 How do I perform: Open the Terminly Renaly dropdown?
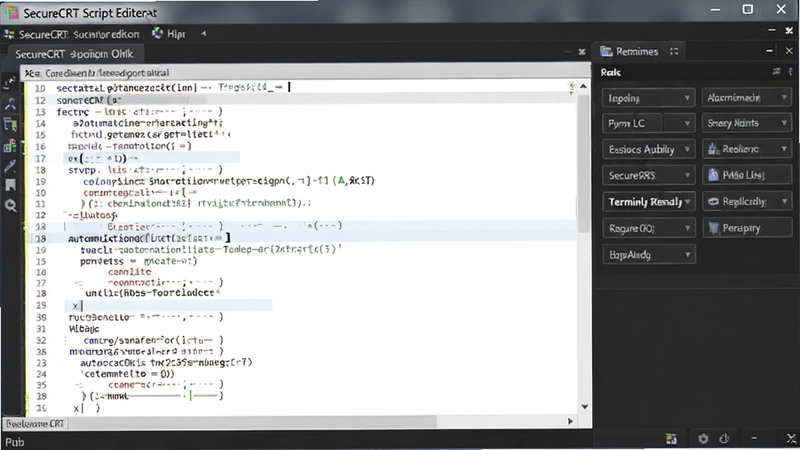(x=648, y=202)
